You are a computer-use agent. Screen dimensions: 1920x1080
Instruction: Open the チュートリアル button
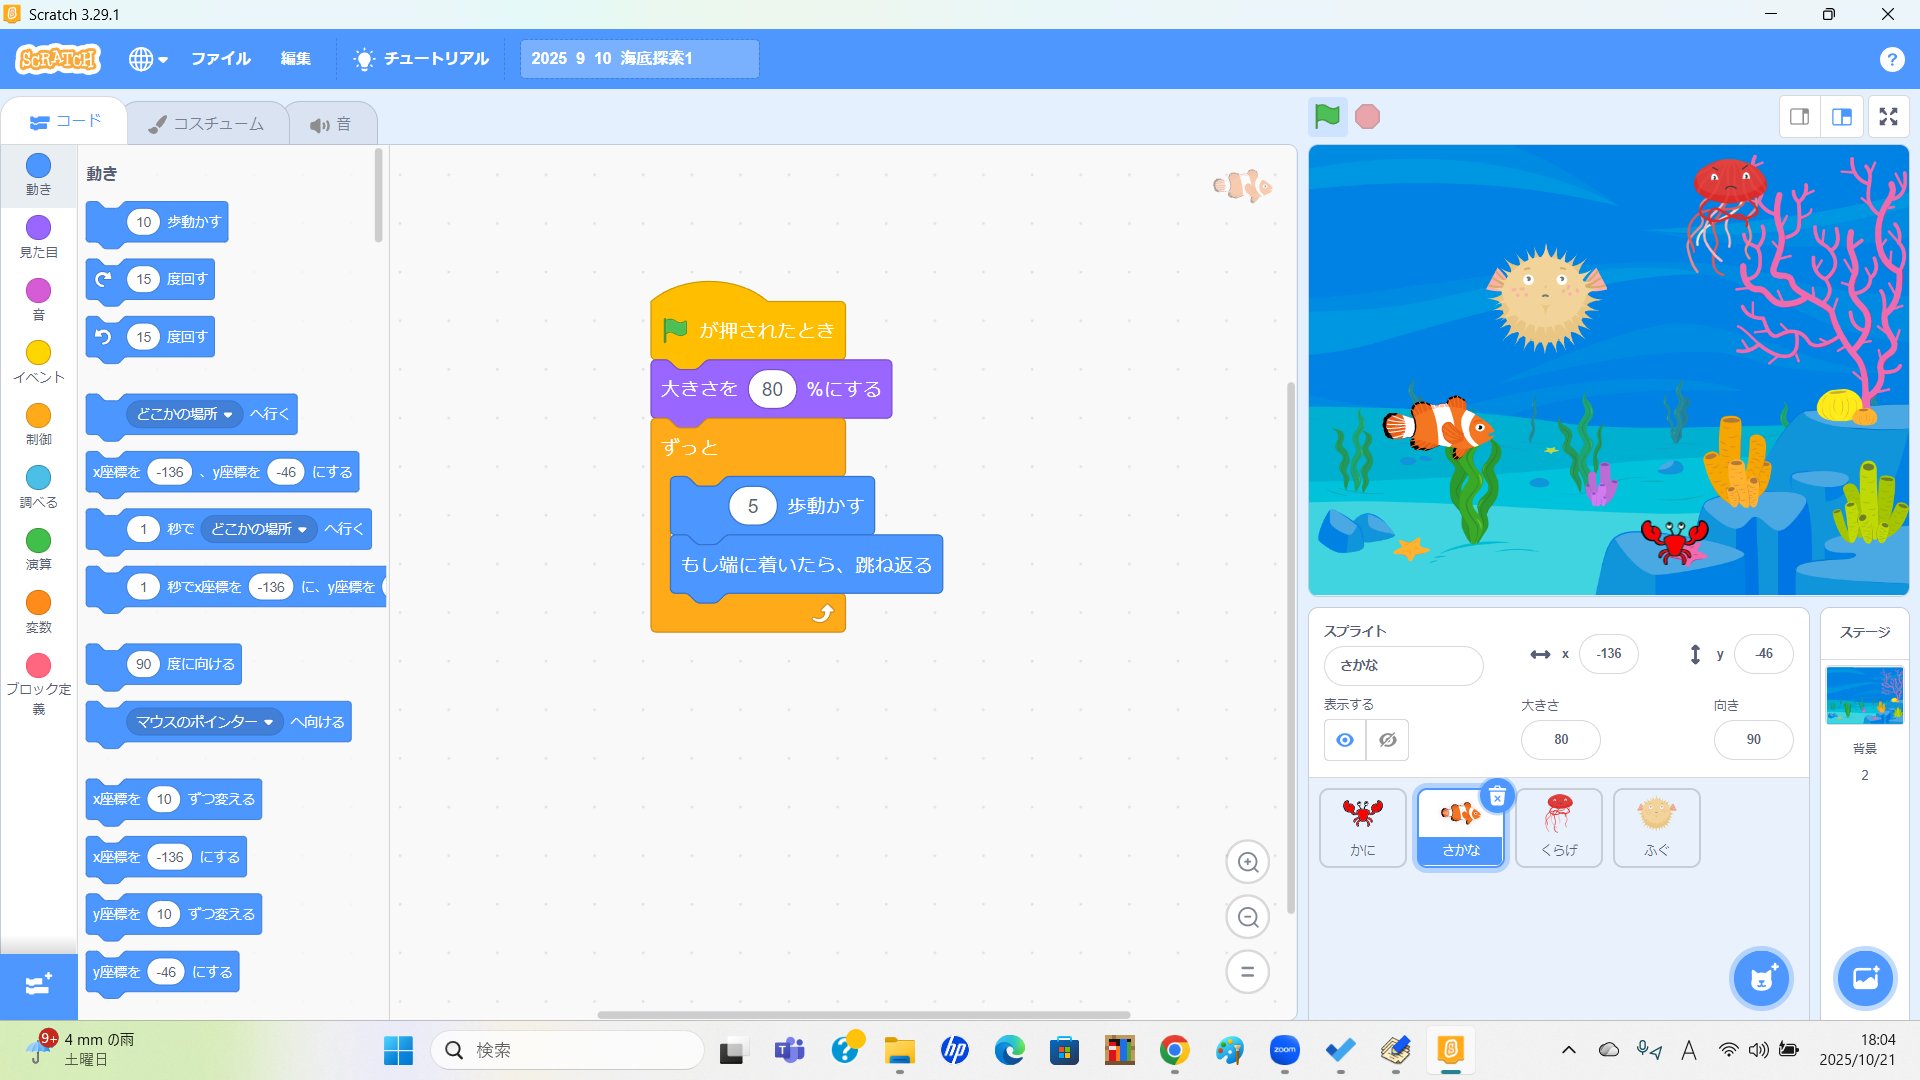point(421,59)
